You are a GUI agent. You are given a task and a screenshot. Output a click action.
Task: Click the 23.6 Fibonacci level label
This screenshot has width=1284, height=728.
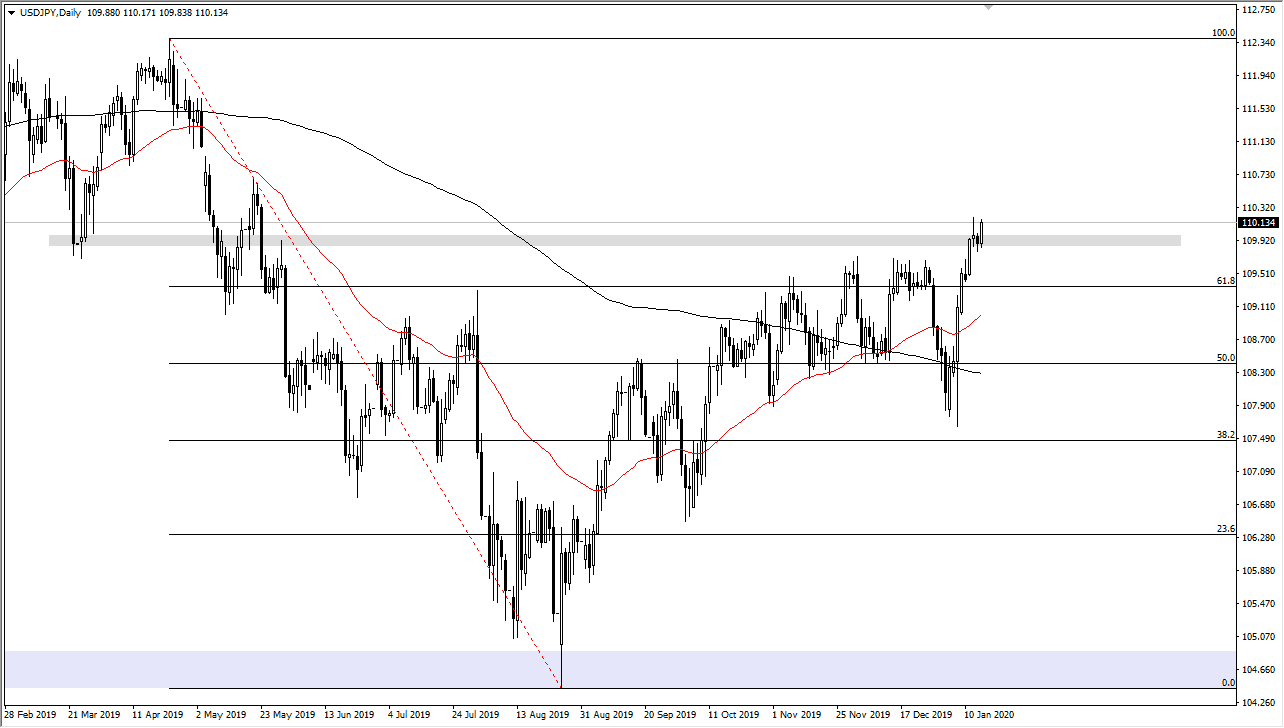(x=1226, y=529)
